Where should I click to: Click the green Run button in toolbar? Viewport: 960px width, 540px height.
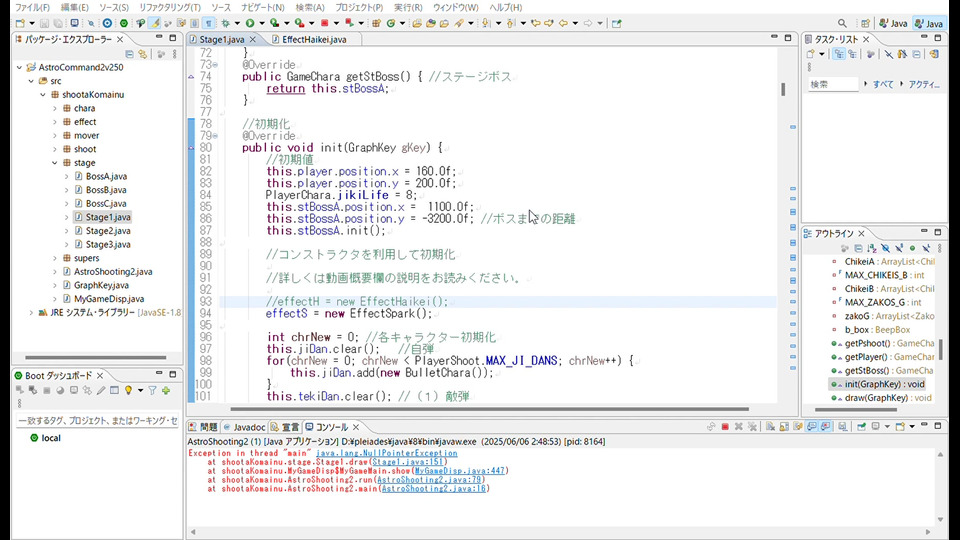click(x=249, y=22)
